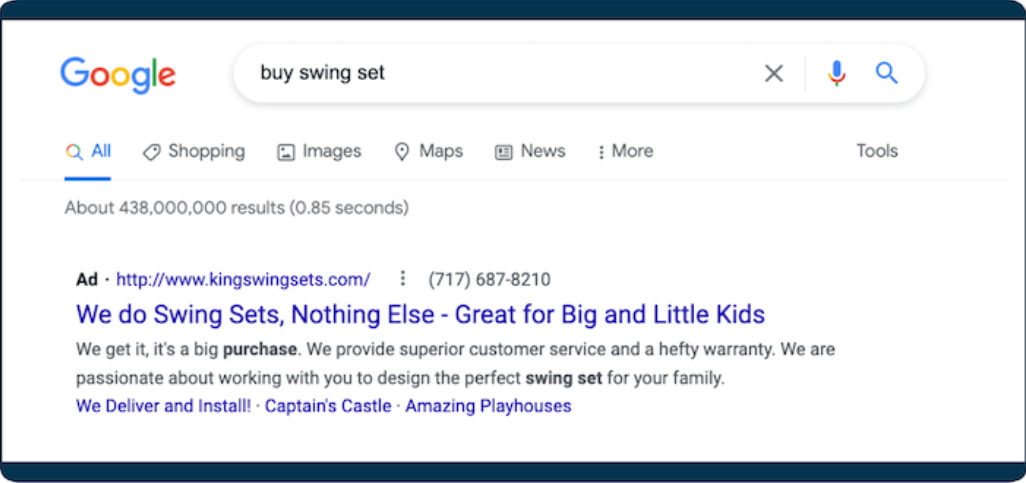
Task: Follow the 'Amazing Playhouses' sitelink
Action: [488, 406]
